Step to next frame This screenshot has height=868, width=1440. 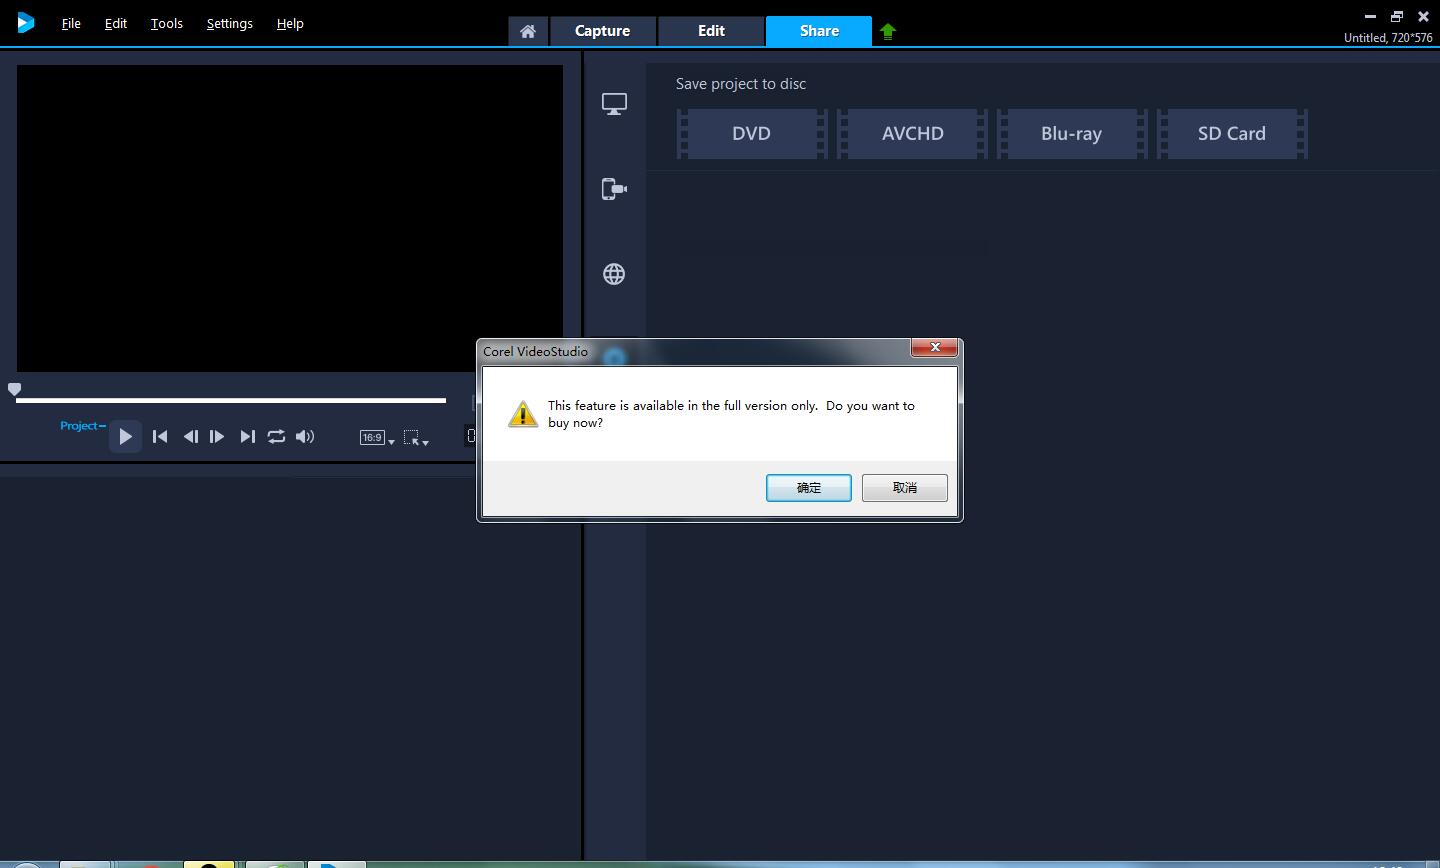coord(217,437)
